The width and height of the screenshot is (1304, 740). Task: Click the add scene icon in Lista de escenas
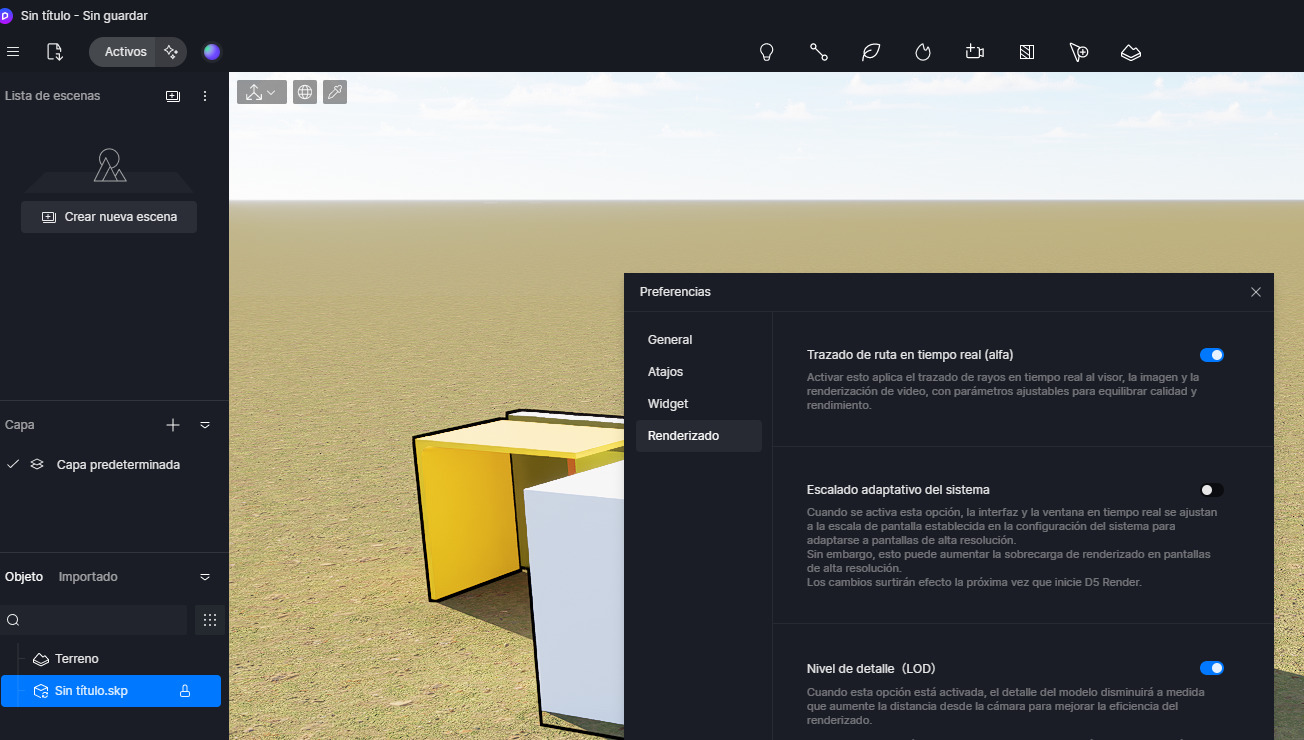pyautogui.click(x=173, y=96)
